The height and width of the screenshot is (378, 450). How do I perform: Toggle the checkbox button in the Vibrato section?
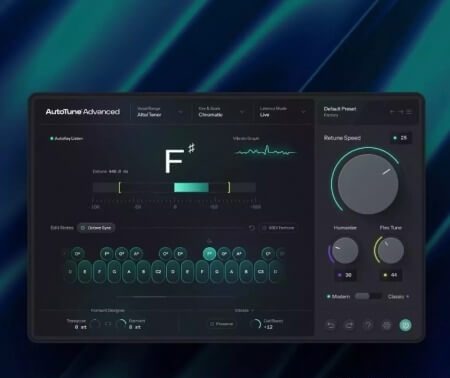tap(222, 324)
